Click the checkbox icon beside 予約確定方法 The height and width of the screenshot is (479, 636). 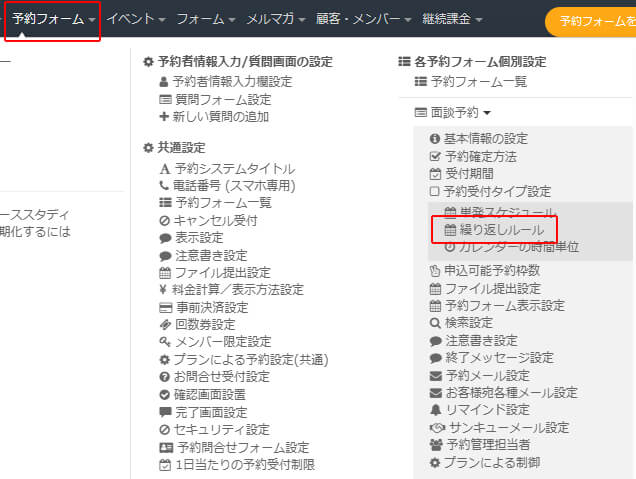point(434,156)
